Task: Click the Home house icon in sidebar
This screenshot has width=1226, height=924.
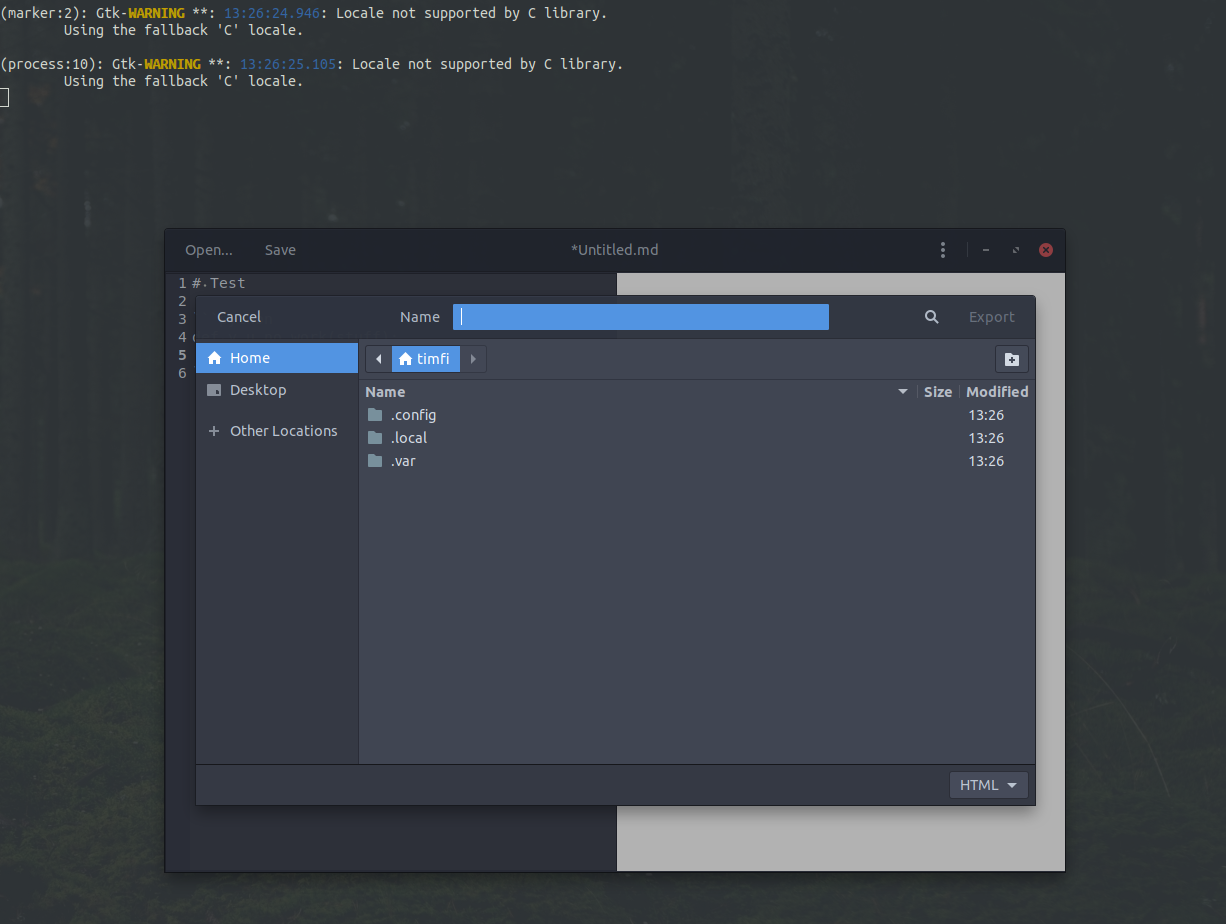Action: (x=214, y=358)
